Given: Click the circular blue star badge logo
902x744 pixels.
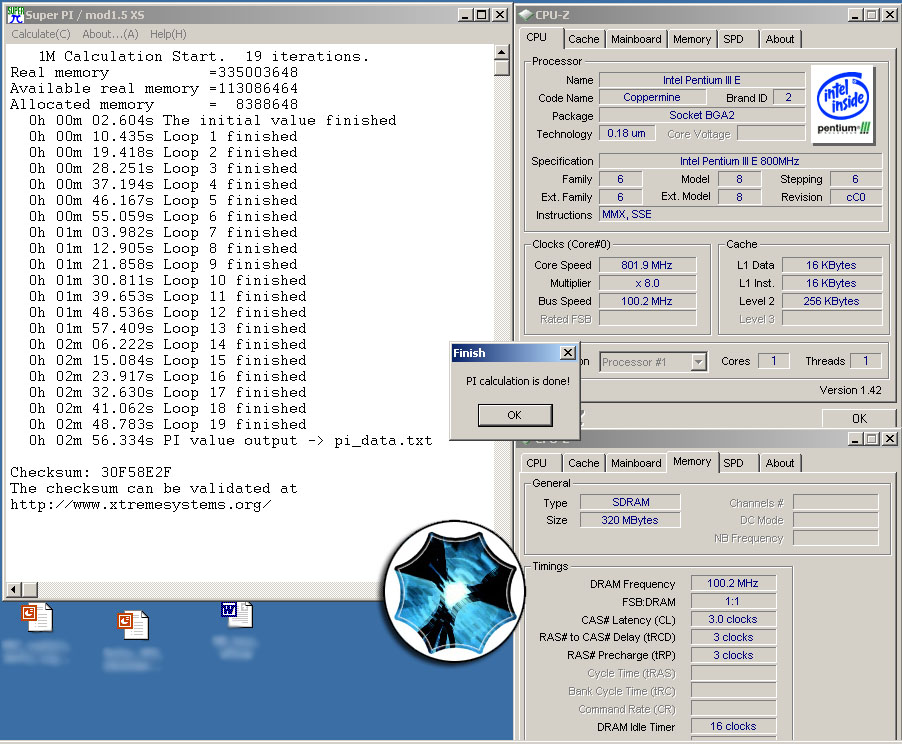Looking at the screenshot, I should 454,591.
